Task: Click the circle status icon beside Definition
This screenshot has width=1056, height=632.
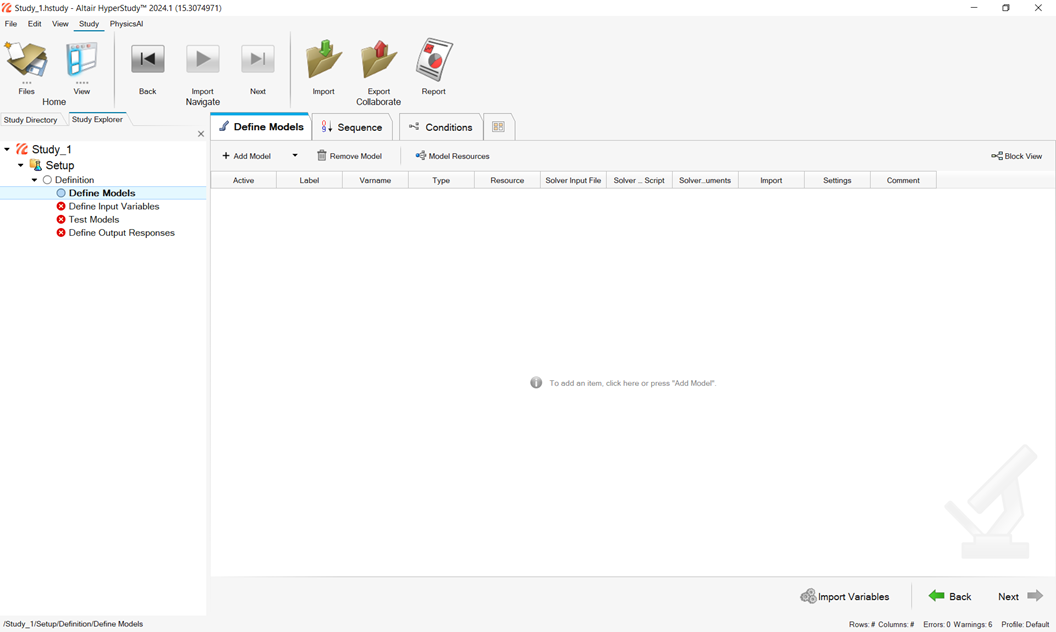Action: coord(47,180)
